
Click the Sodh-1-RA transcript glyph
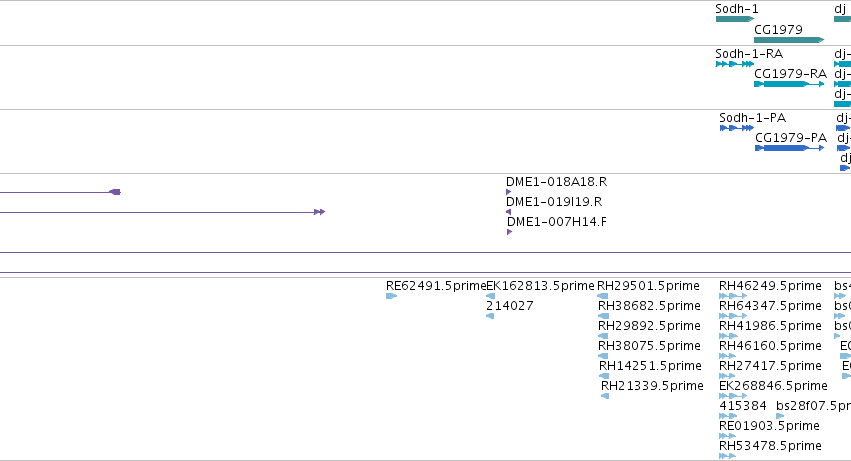(x=735, y=64)
